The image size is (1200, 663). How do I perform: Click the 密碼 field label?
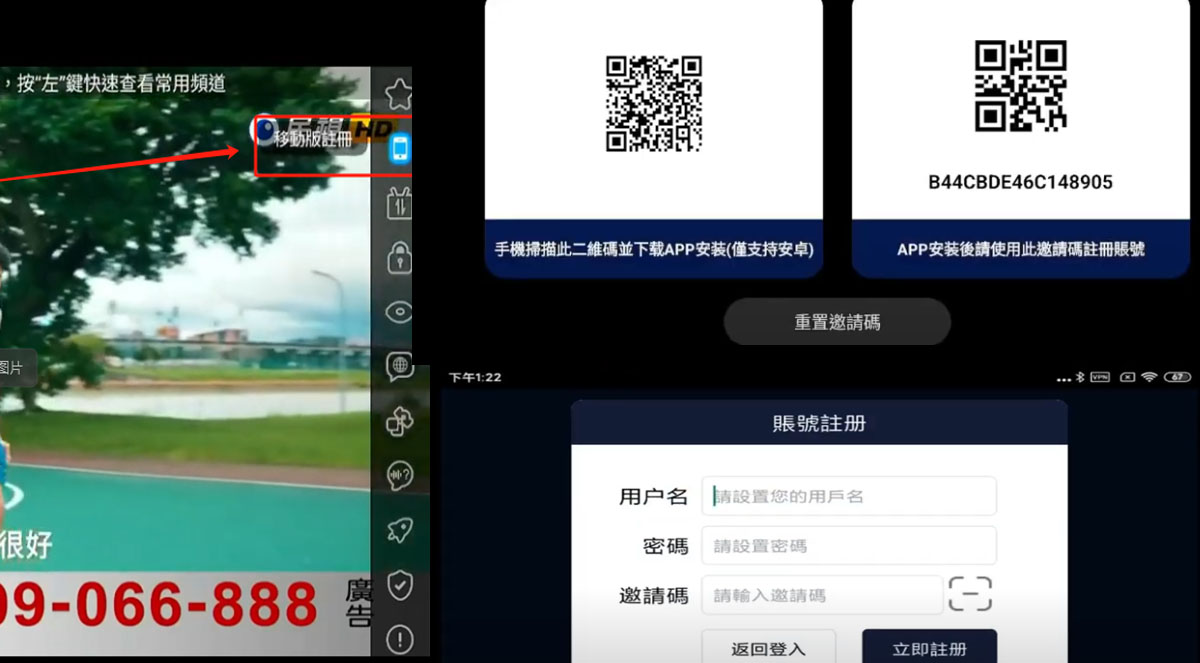tap(666, 546)
